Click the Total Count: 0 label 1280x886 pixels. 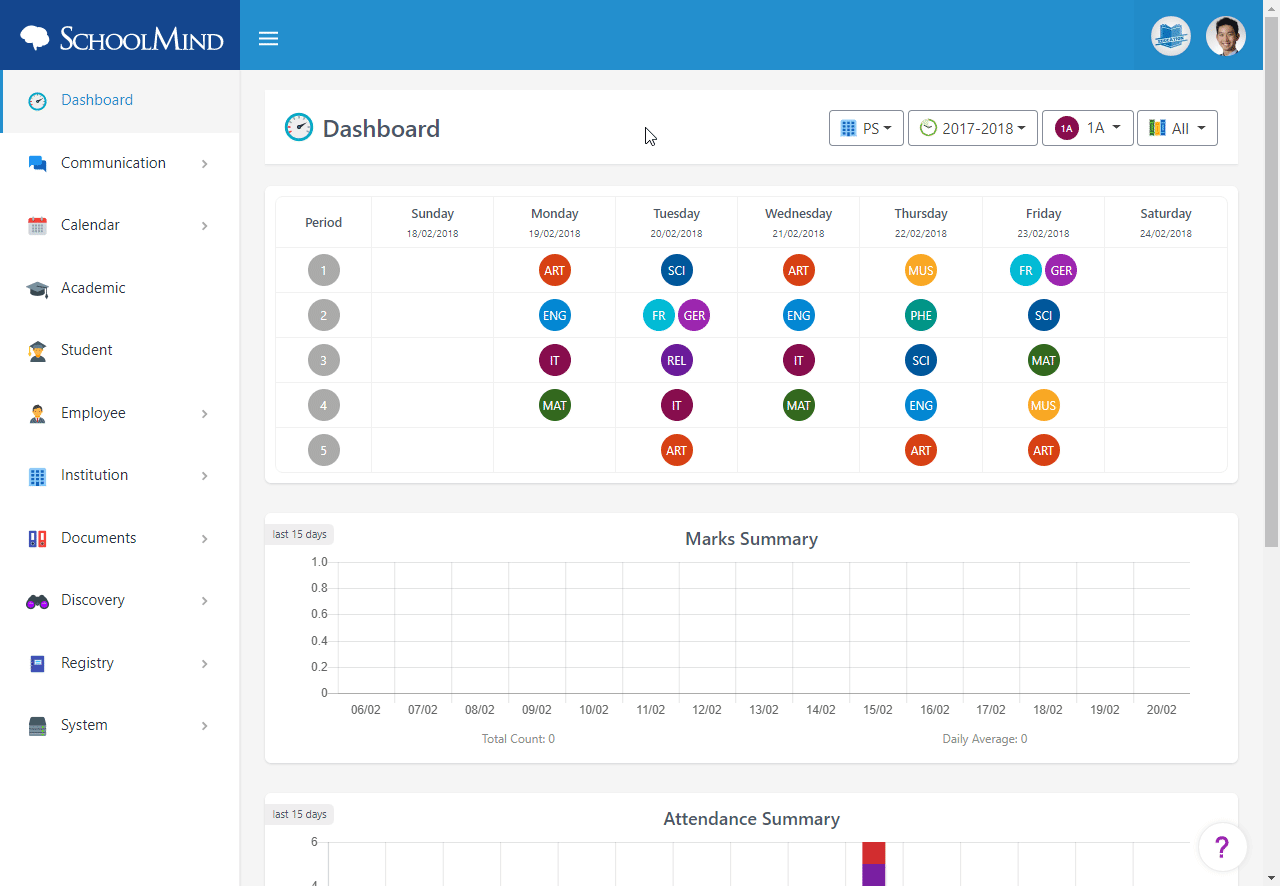point(518,739)
